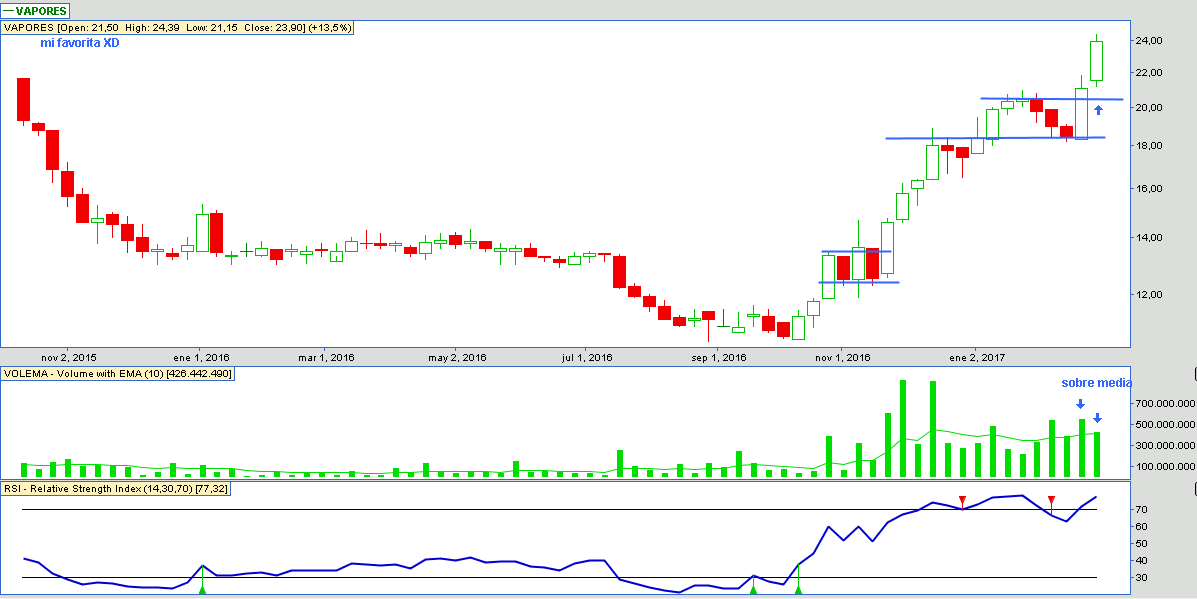Click the 'ene 1, 2016' date label

[202, 357]
